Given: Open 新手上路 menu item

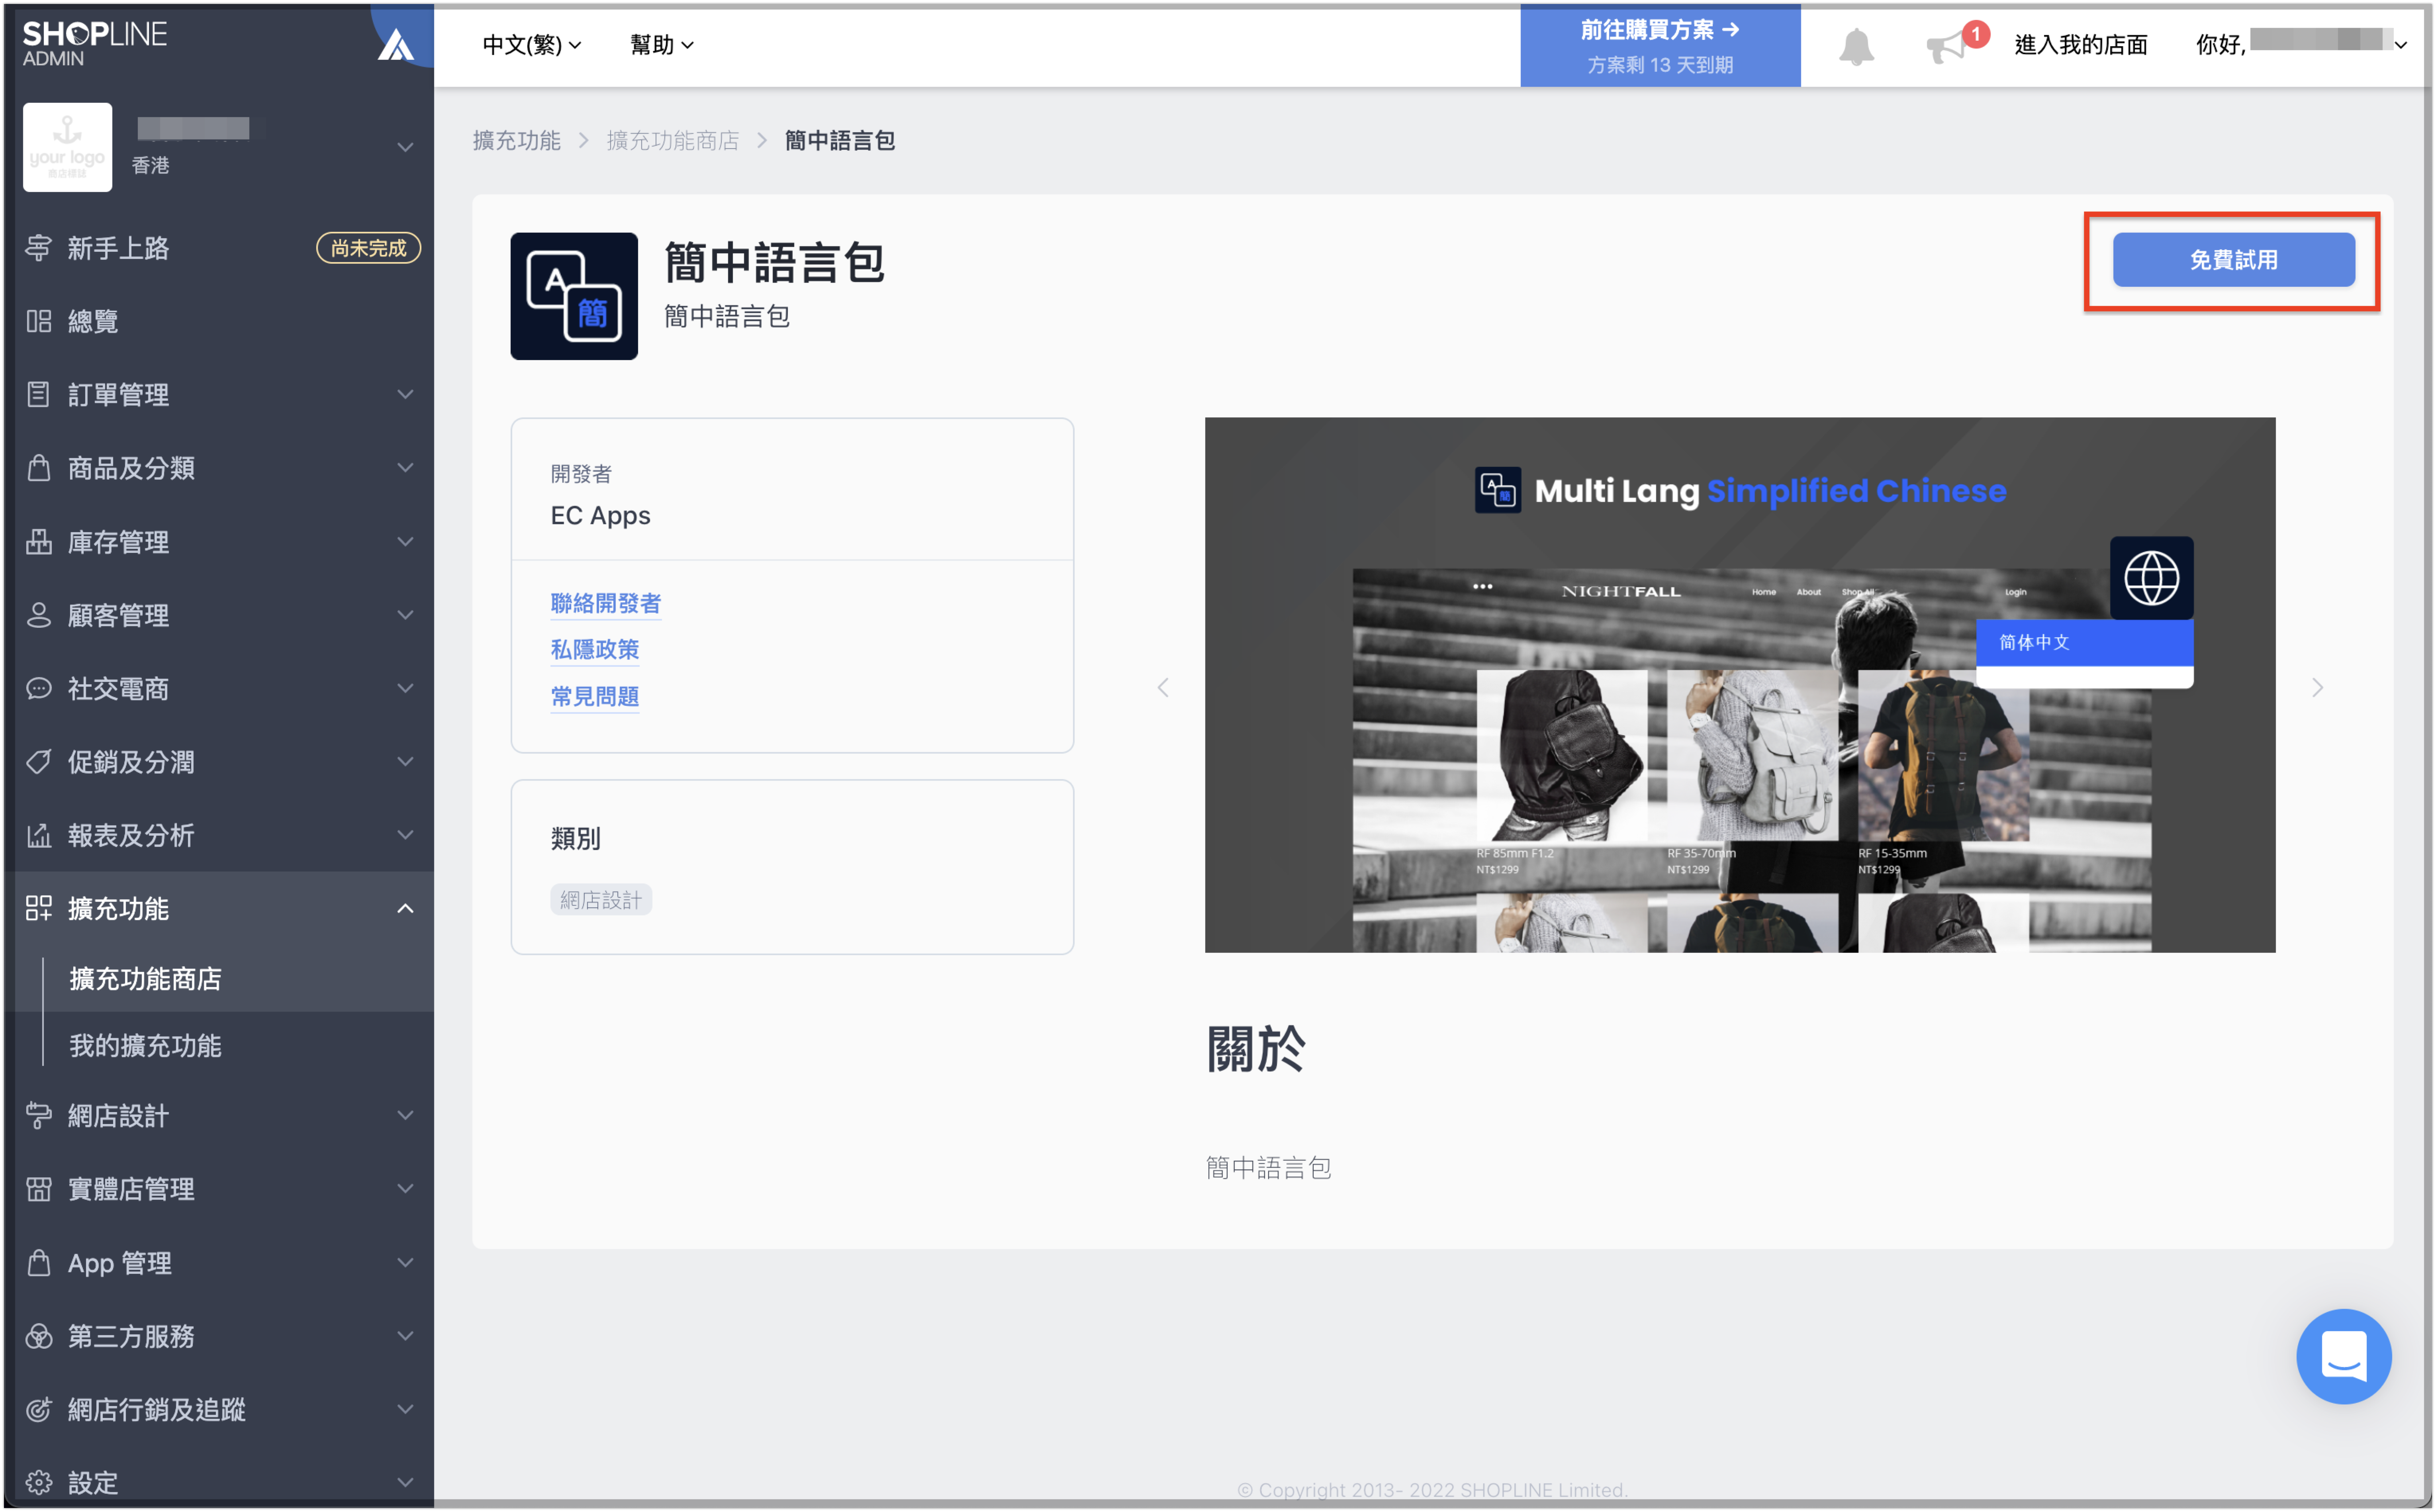Looking at the screenshot, I should click(218, 248).
